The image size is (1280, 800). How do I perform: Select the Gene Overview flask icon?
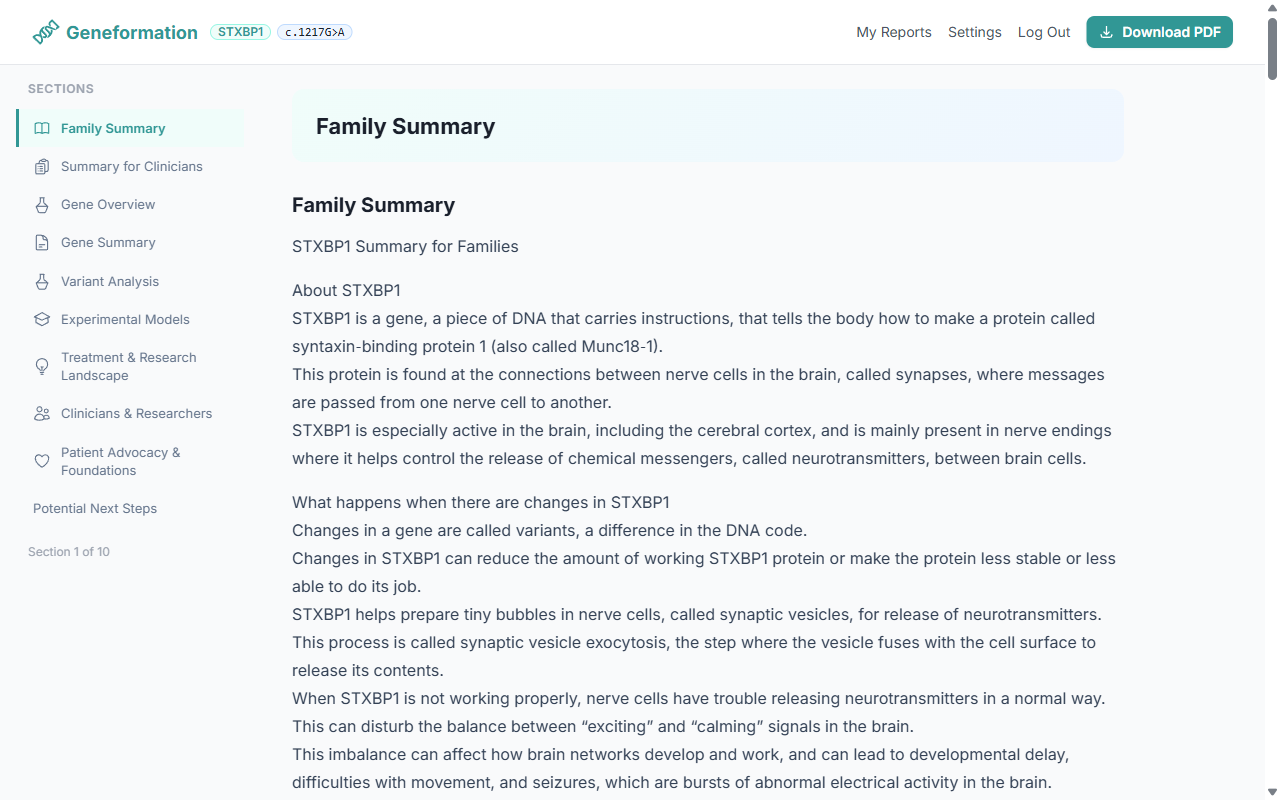tap(42, 204)
